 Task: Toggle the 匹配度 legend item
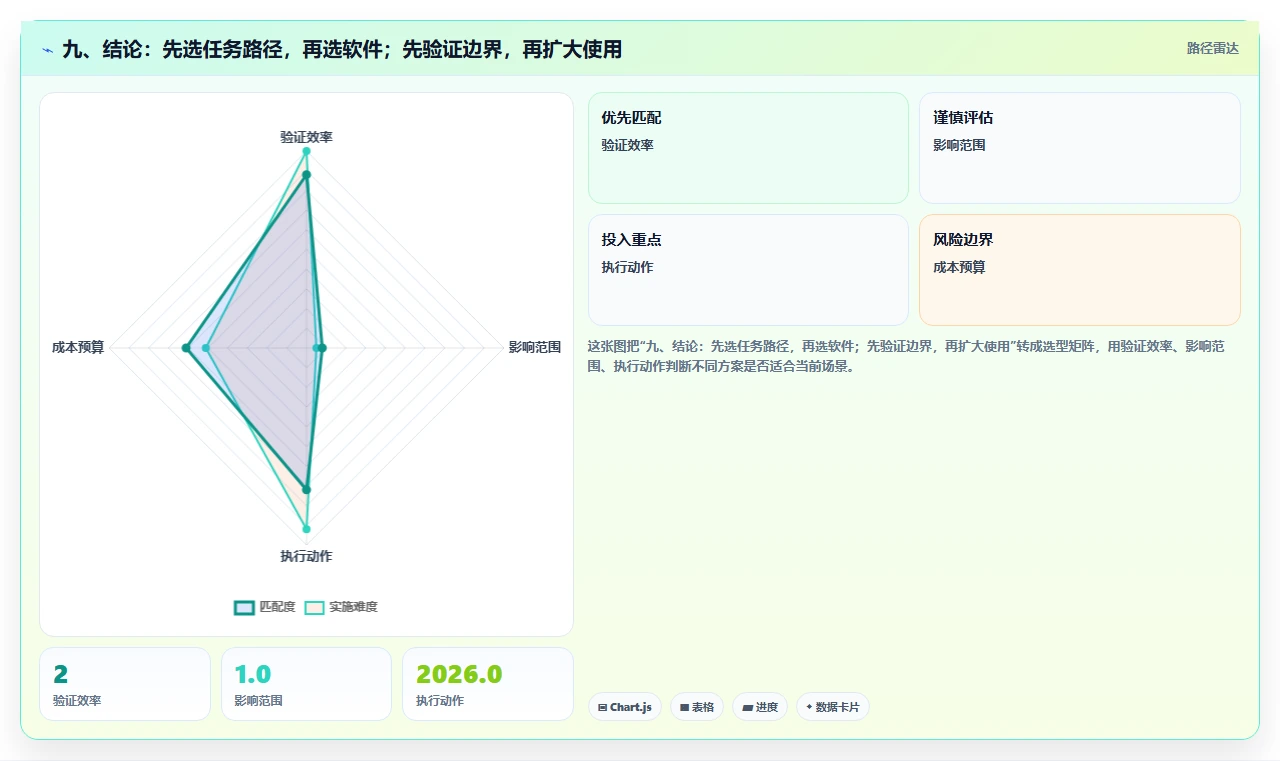(265, 607)
